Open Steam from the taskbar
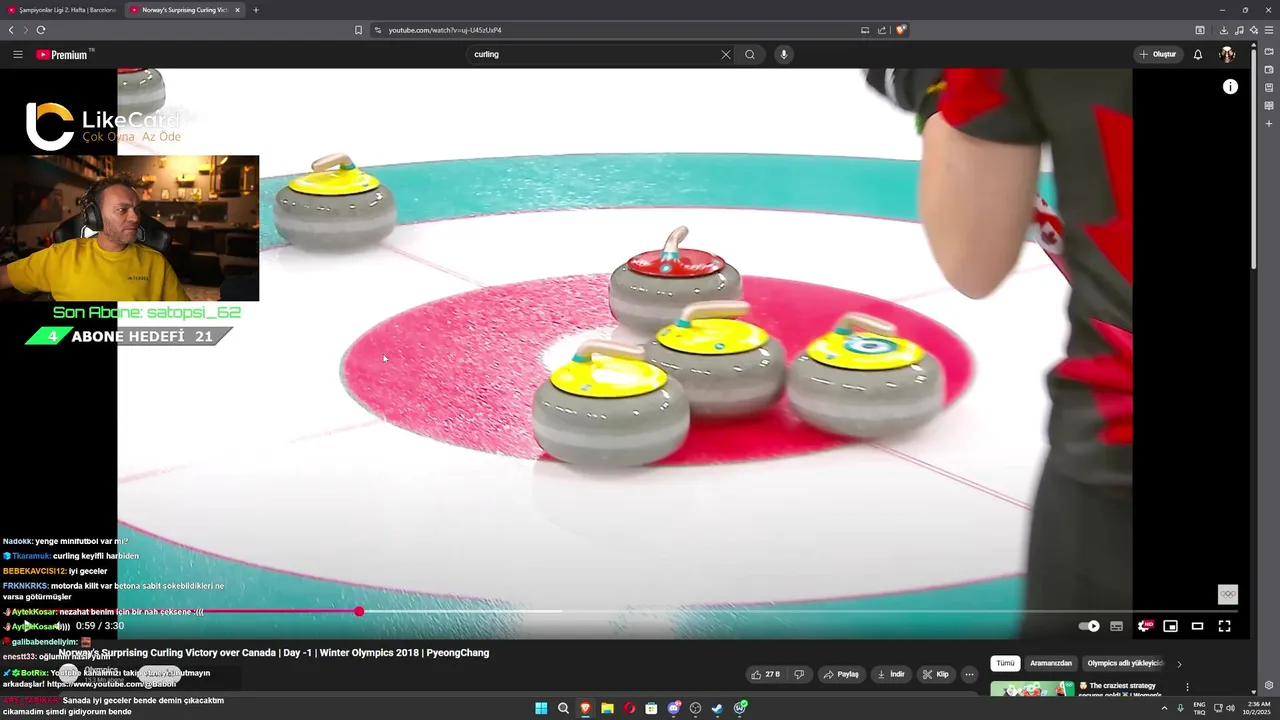 pos(717,708)
